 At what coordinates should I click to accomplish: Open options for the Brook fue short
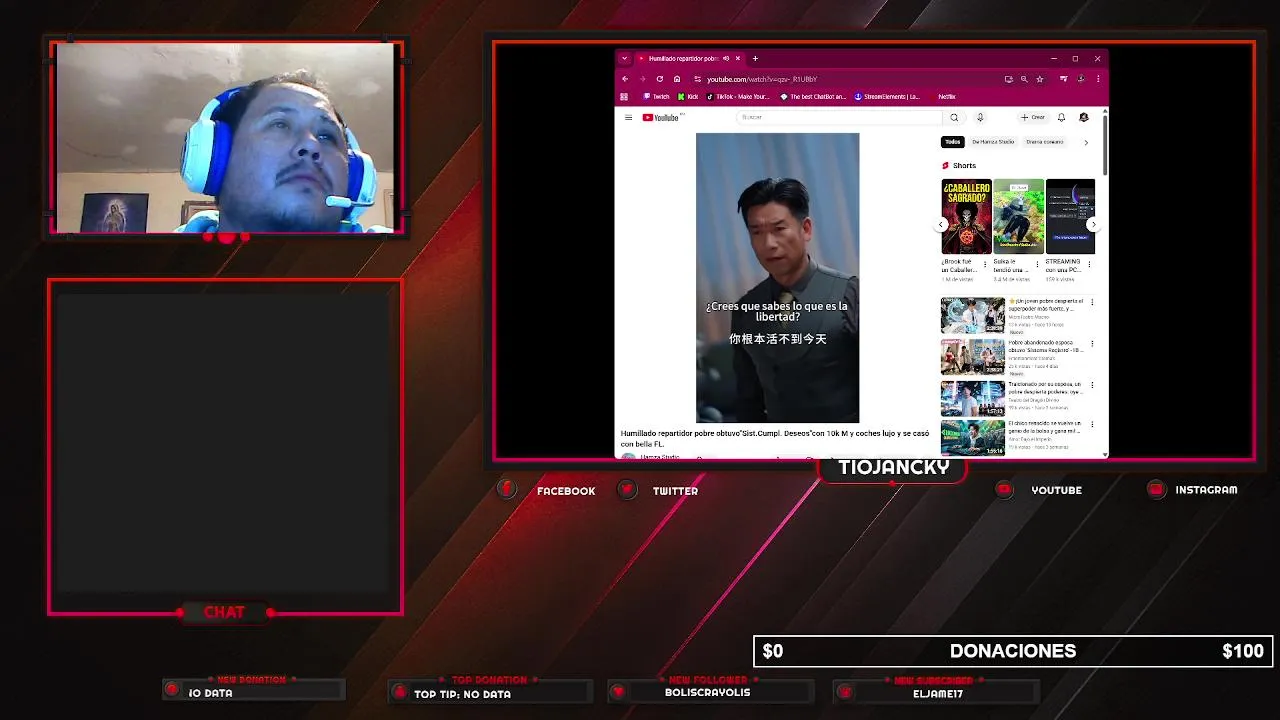coord(985,265)
